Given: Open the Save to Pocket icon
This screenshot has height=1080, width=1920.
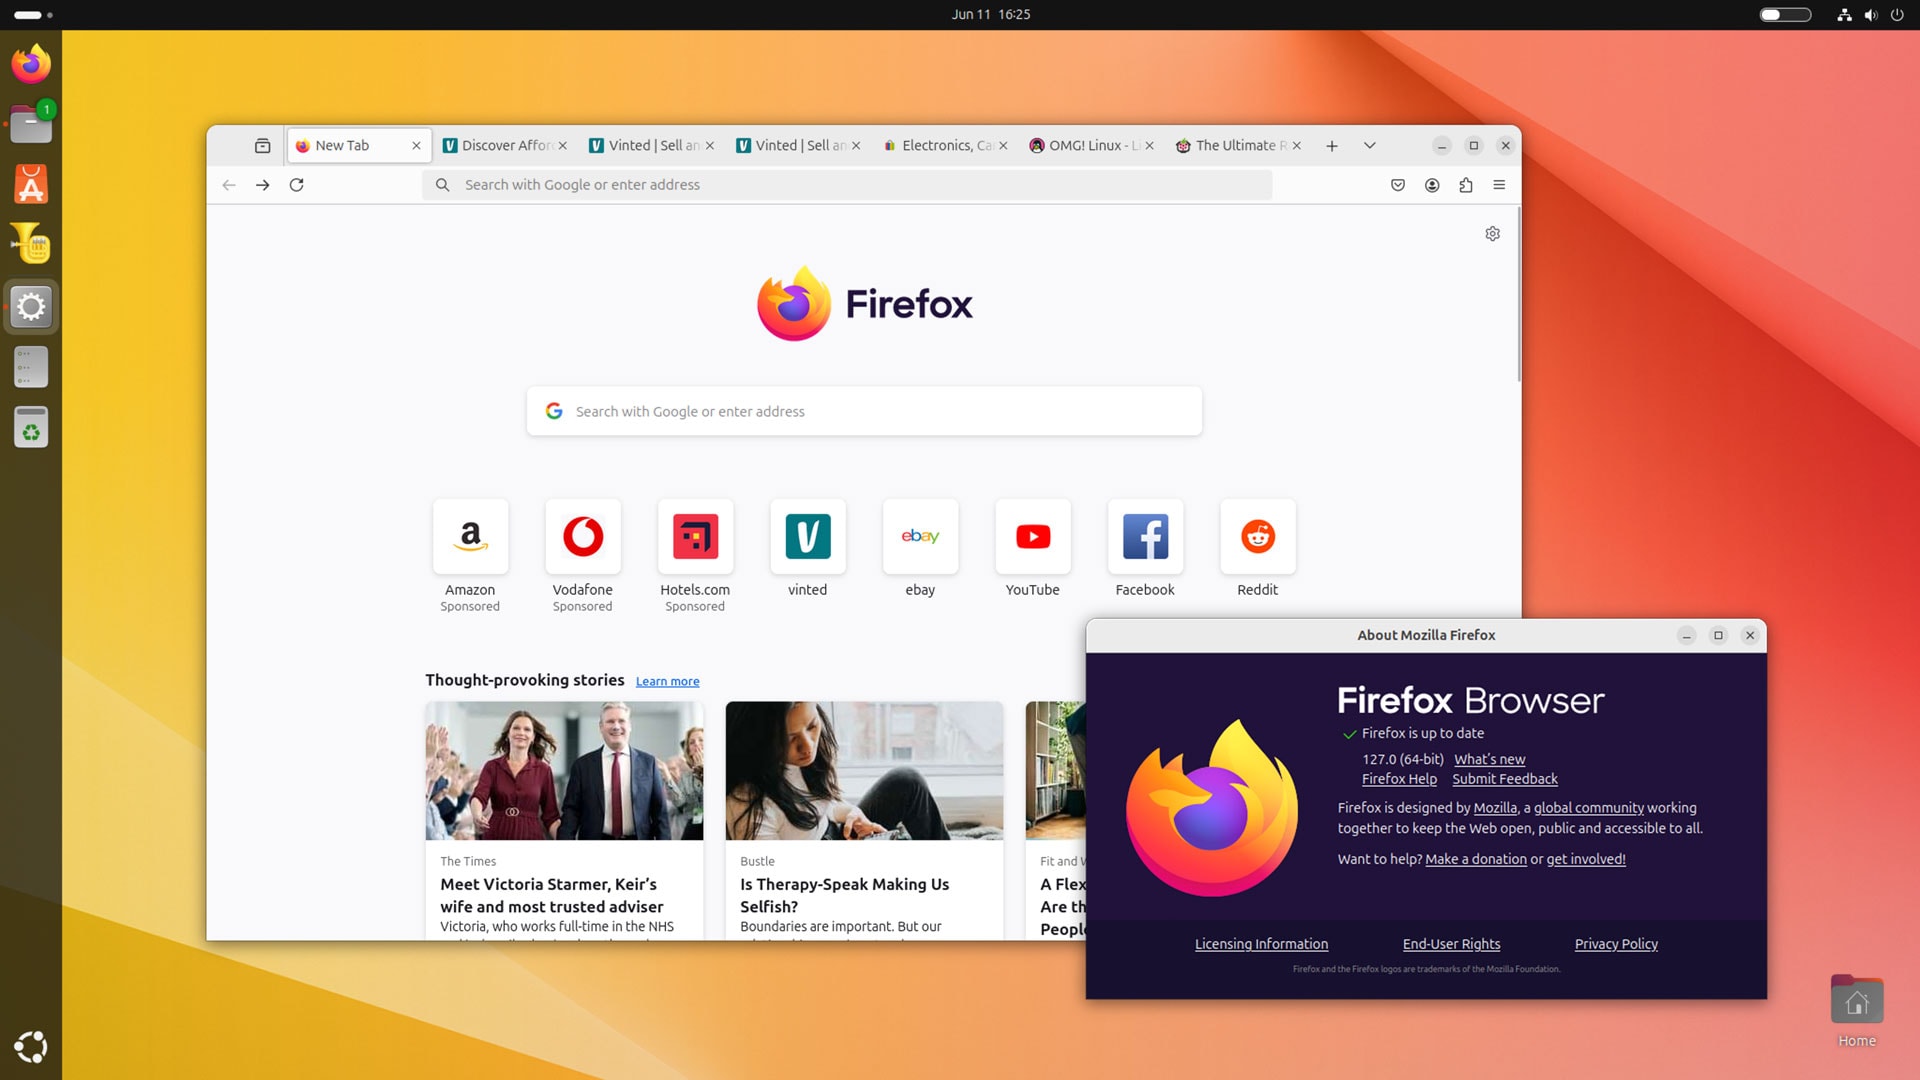Looking at the screenshot, I should click(1398, 185).
